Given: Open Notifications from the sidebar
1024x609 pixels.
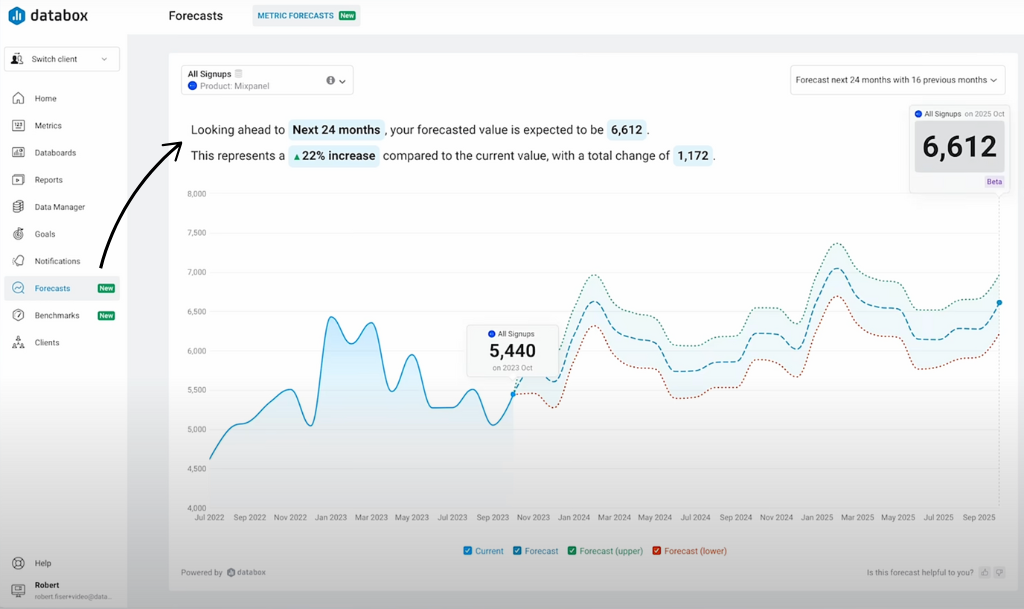Looking at the screenshot, I should coord(57,261).
